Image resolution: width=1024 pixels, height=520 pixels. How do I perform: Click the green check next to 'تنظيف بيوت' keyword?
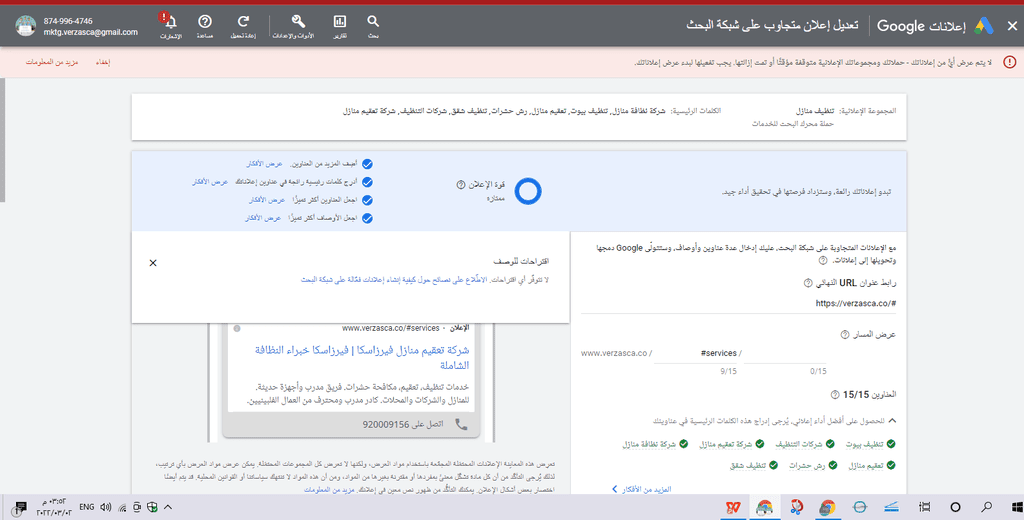tap(891, 443)
